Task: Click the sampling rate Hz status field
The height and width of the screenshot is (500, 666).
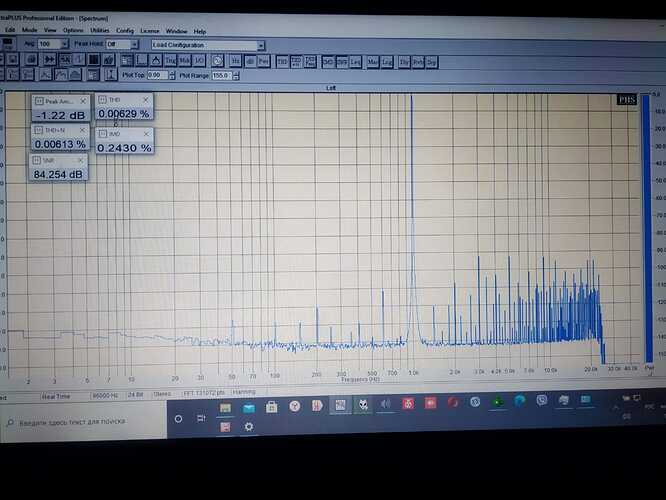Action: pos(105,395)
